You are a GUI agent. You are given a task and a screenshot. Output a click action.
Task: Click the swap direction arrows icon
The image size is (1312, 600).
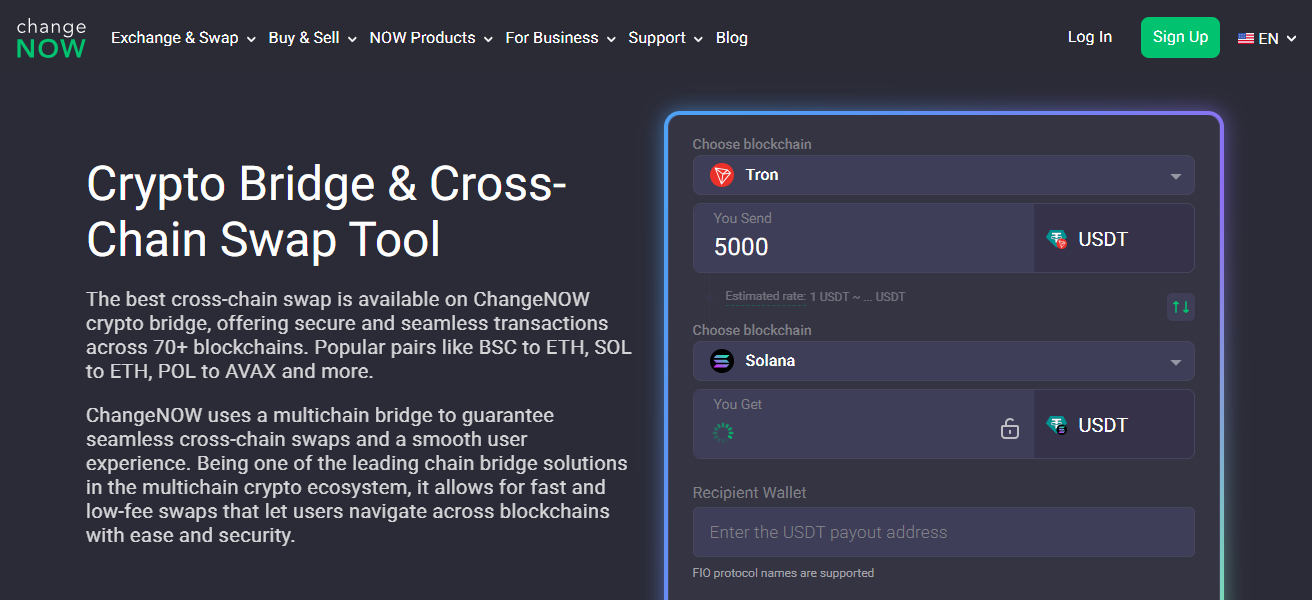pyautogui.click(x=1180, y=307)
